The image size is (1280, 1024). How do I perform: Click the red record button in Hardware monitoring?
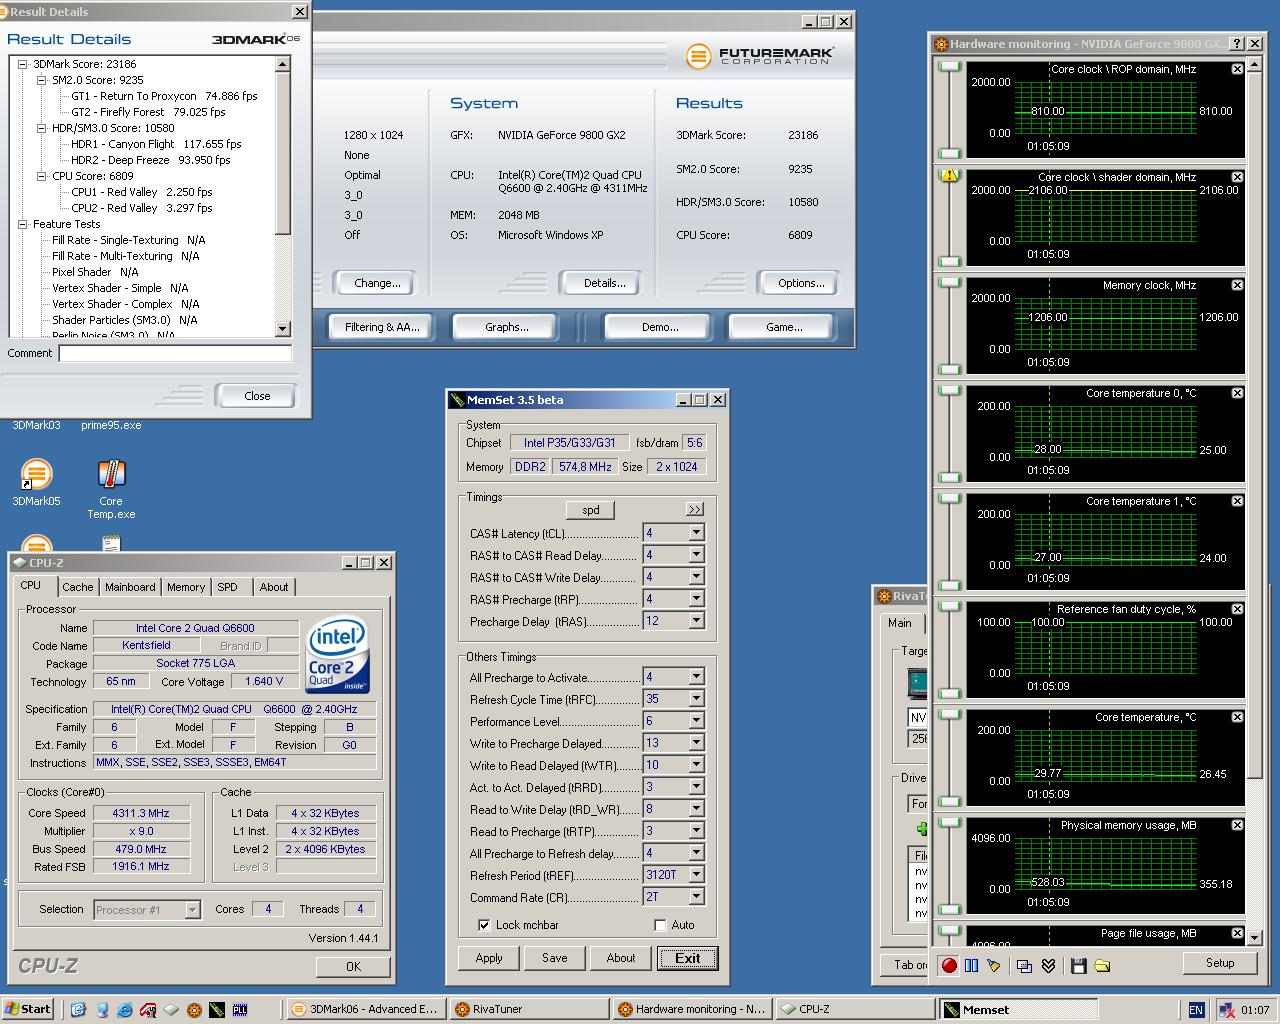click(x=949, y=965)
